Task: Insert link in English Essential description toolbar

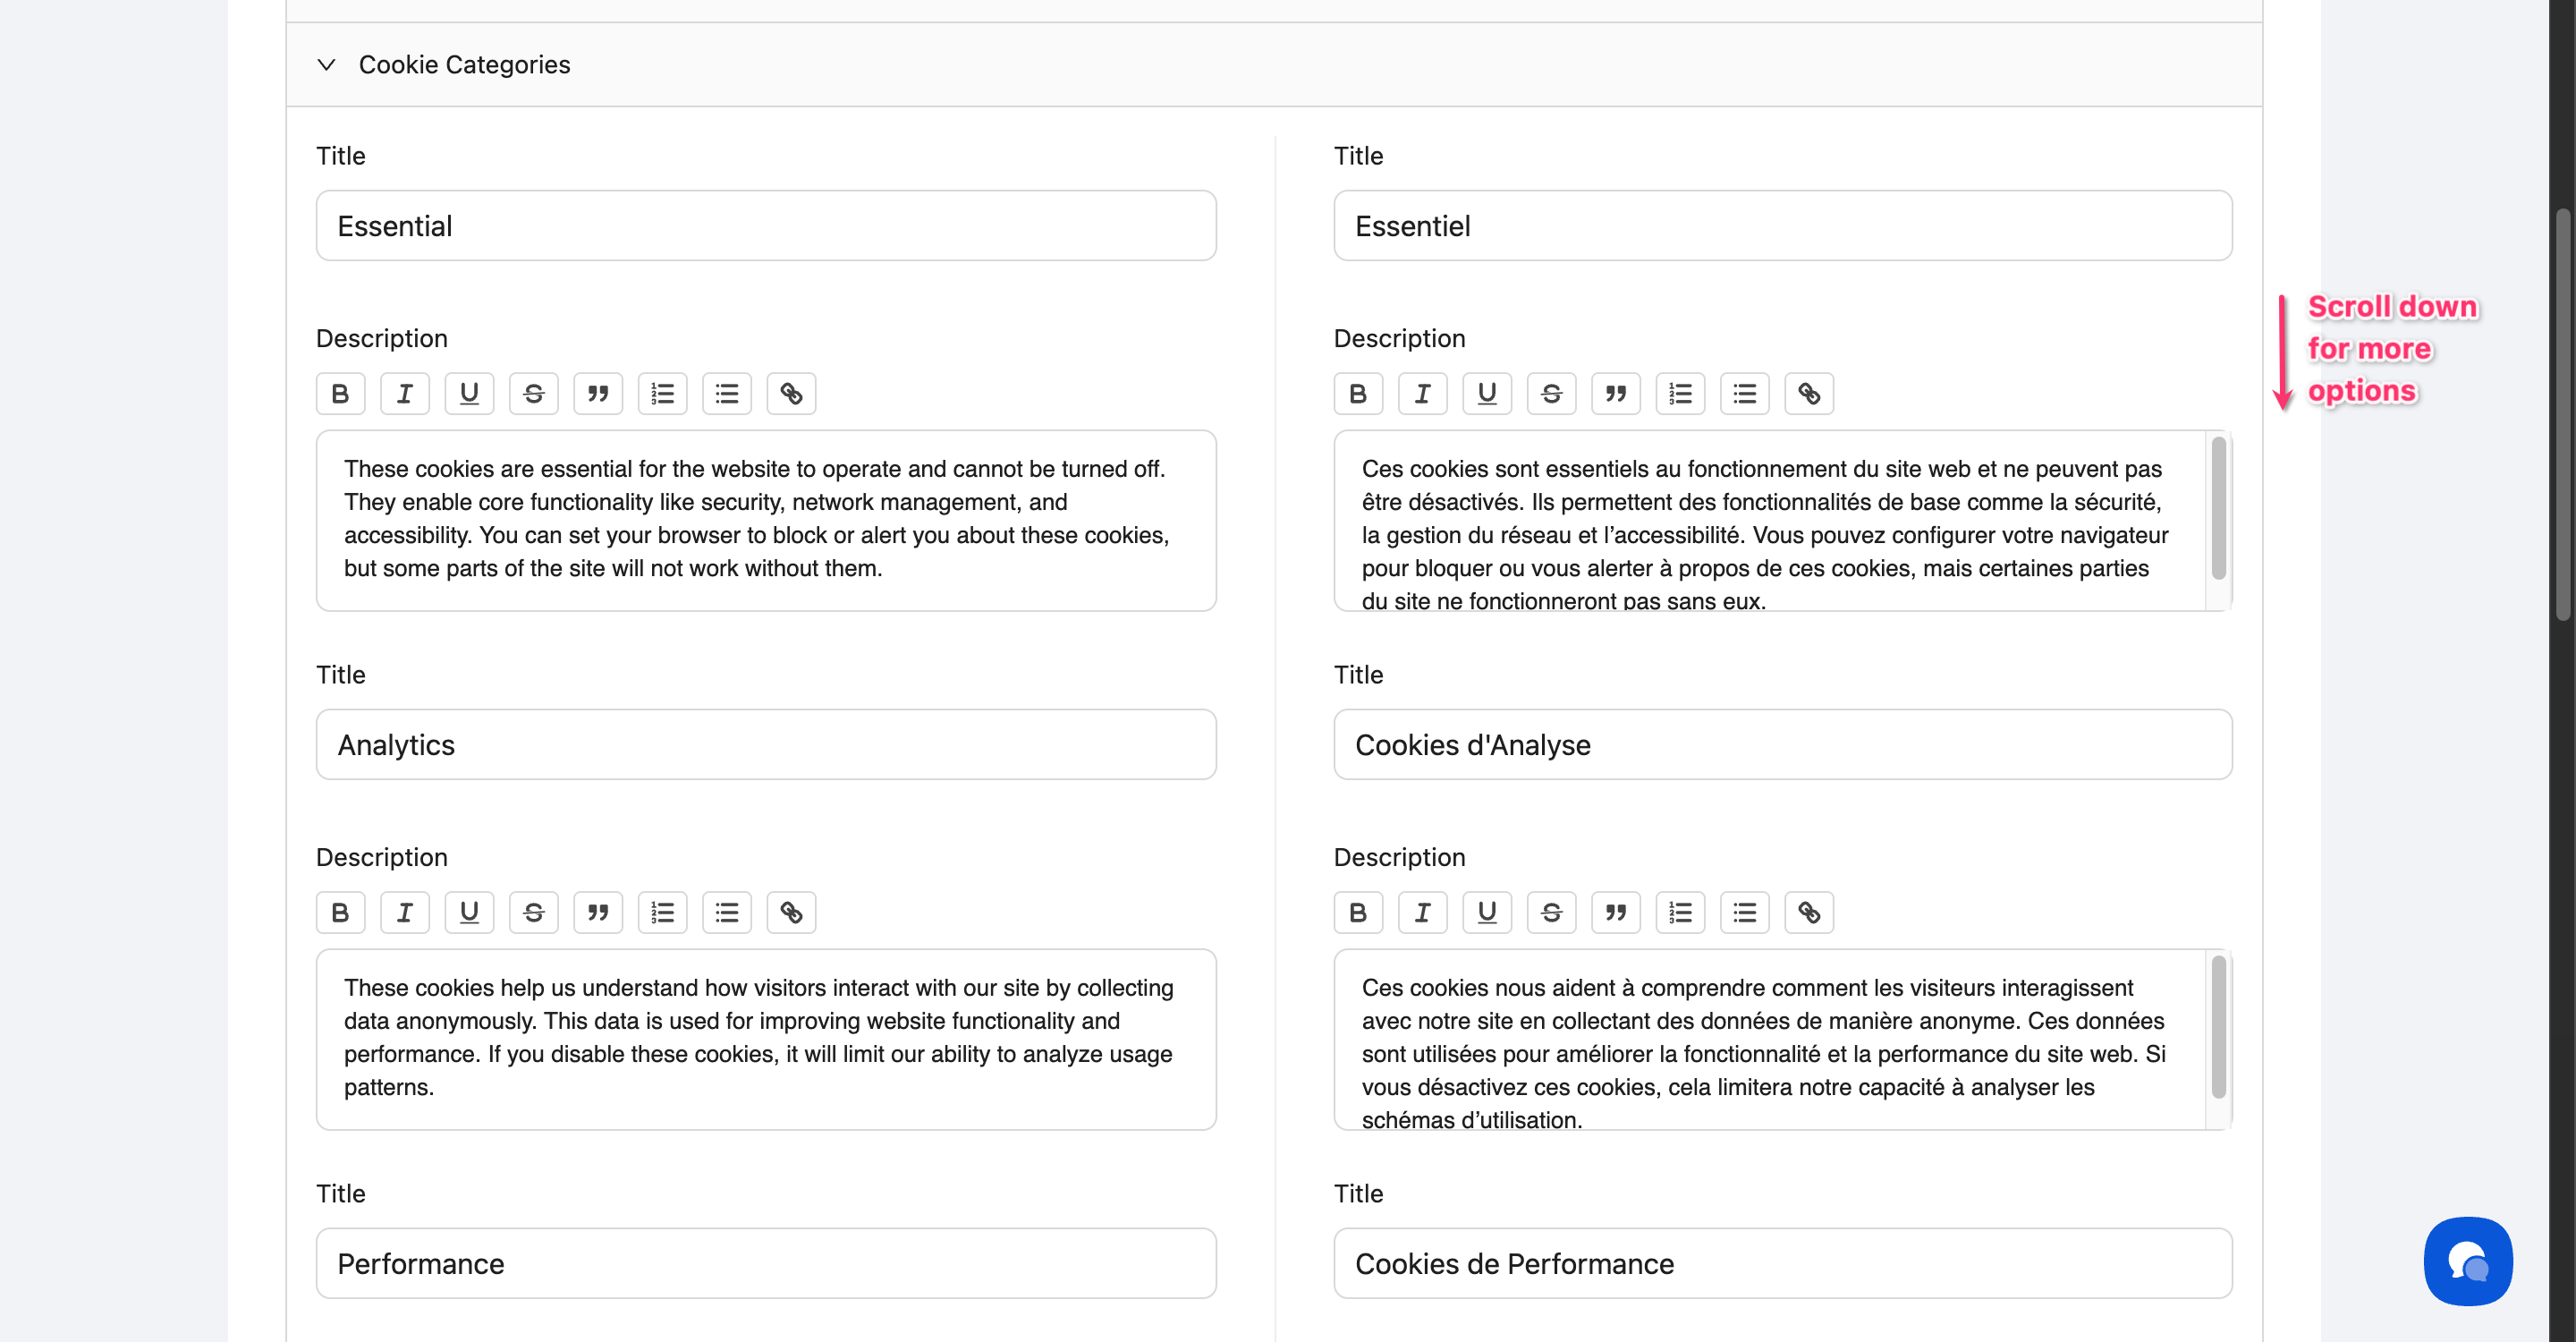Action: (791, 394)
